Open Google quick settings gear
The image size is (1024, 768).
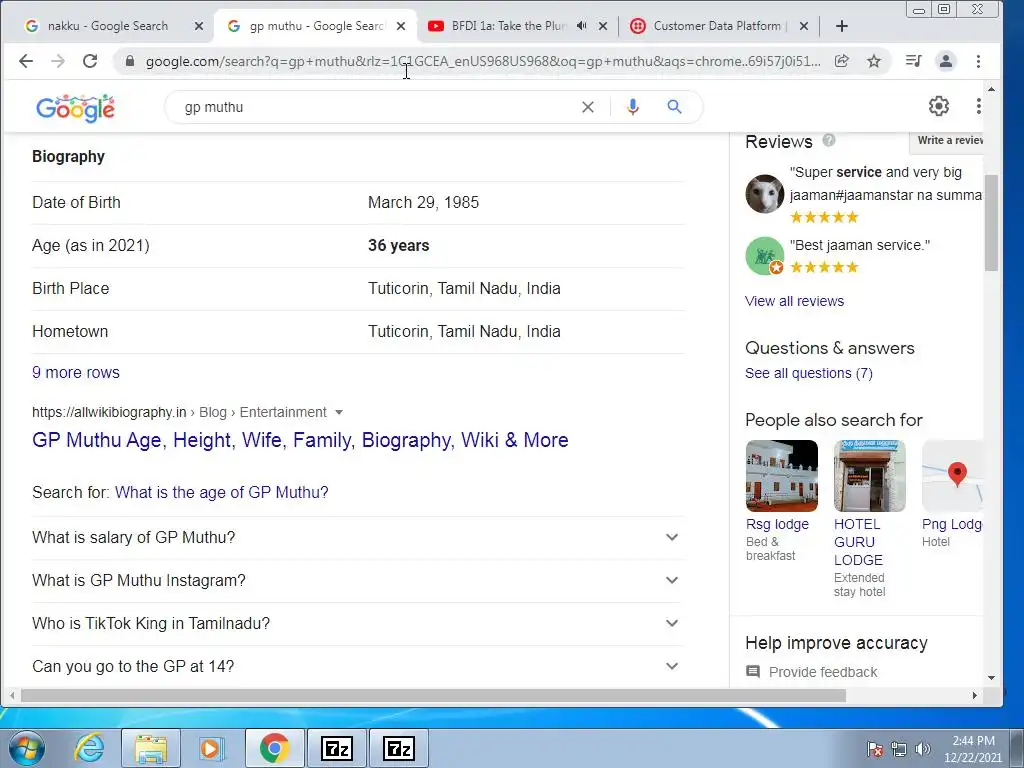938,106
